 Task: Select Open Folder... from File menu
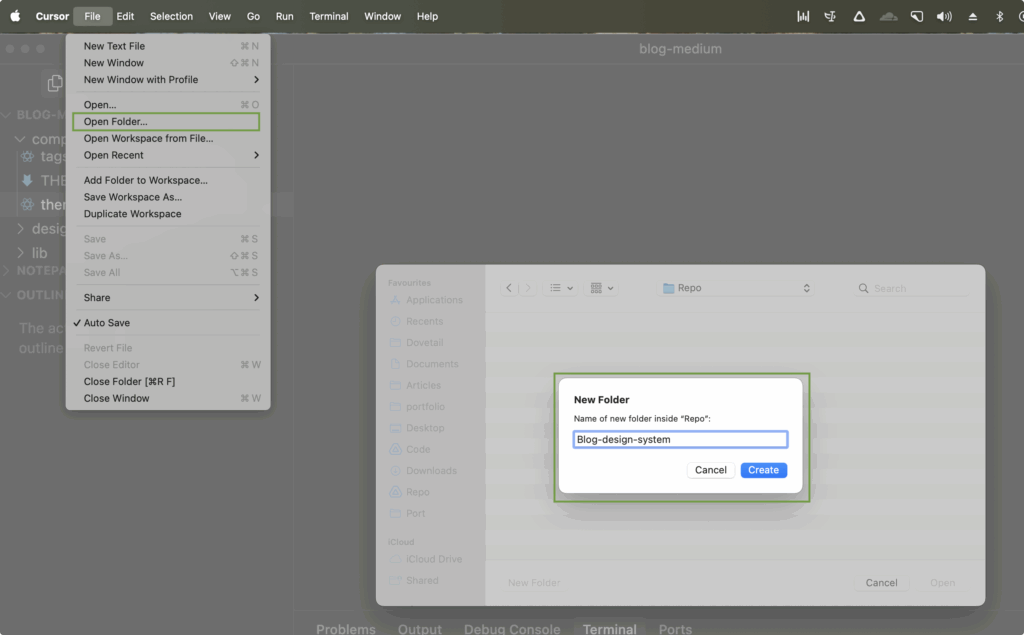[x=115, y=122]
